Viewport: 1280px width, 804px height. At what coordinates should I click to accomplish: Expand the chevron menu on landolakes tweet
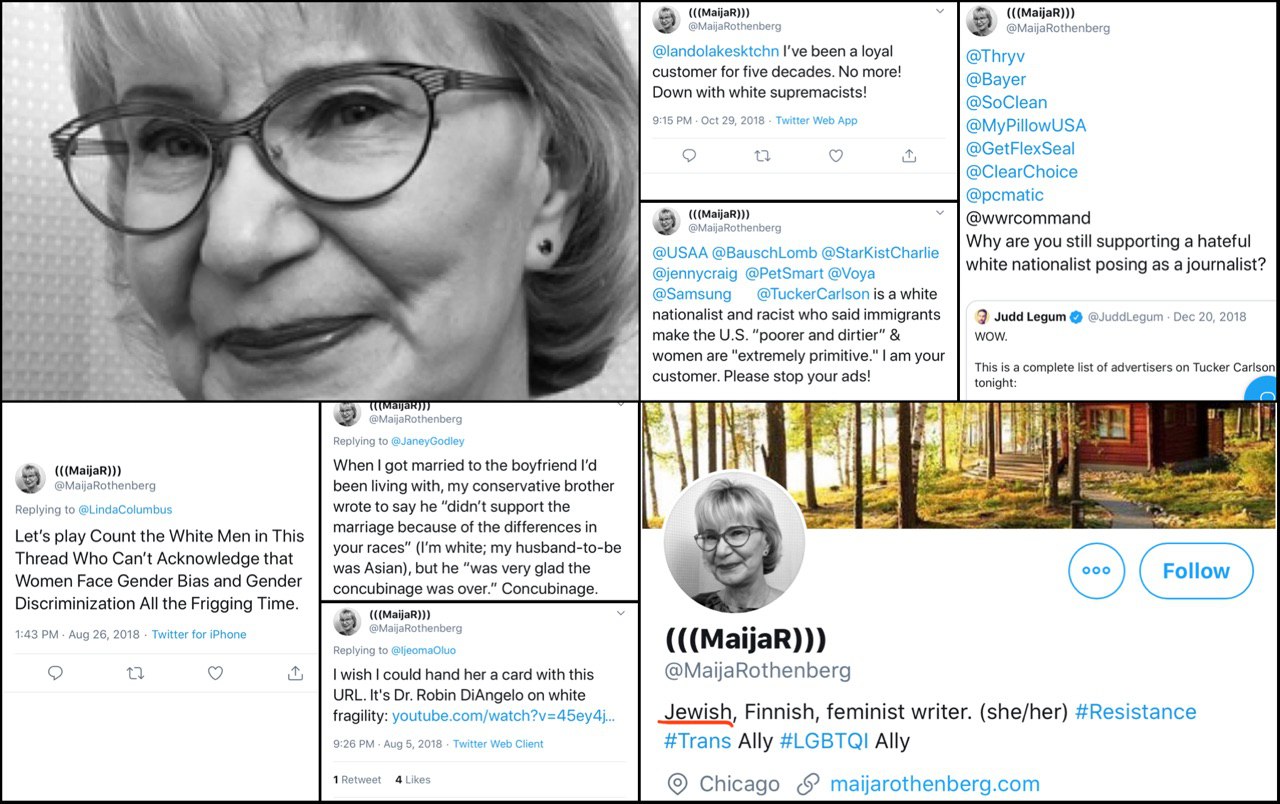click(939, 11)
